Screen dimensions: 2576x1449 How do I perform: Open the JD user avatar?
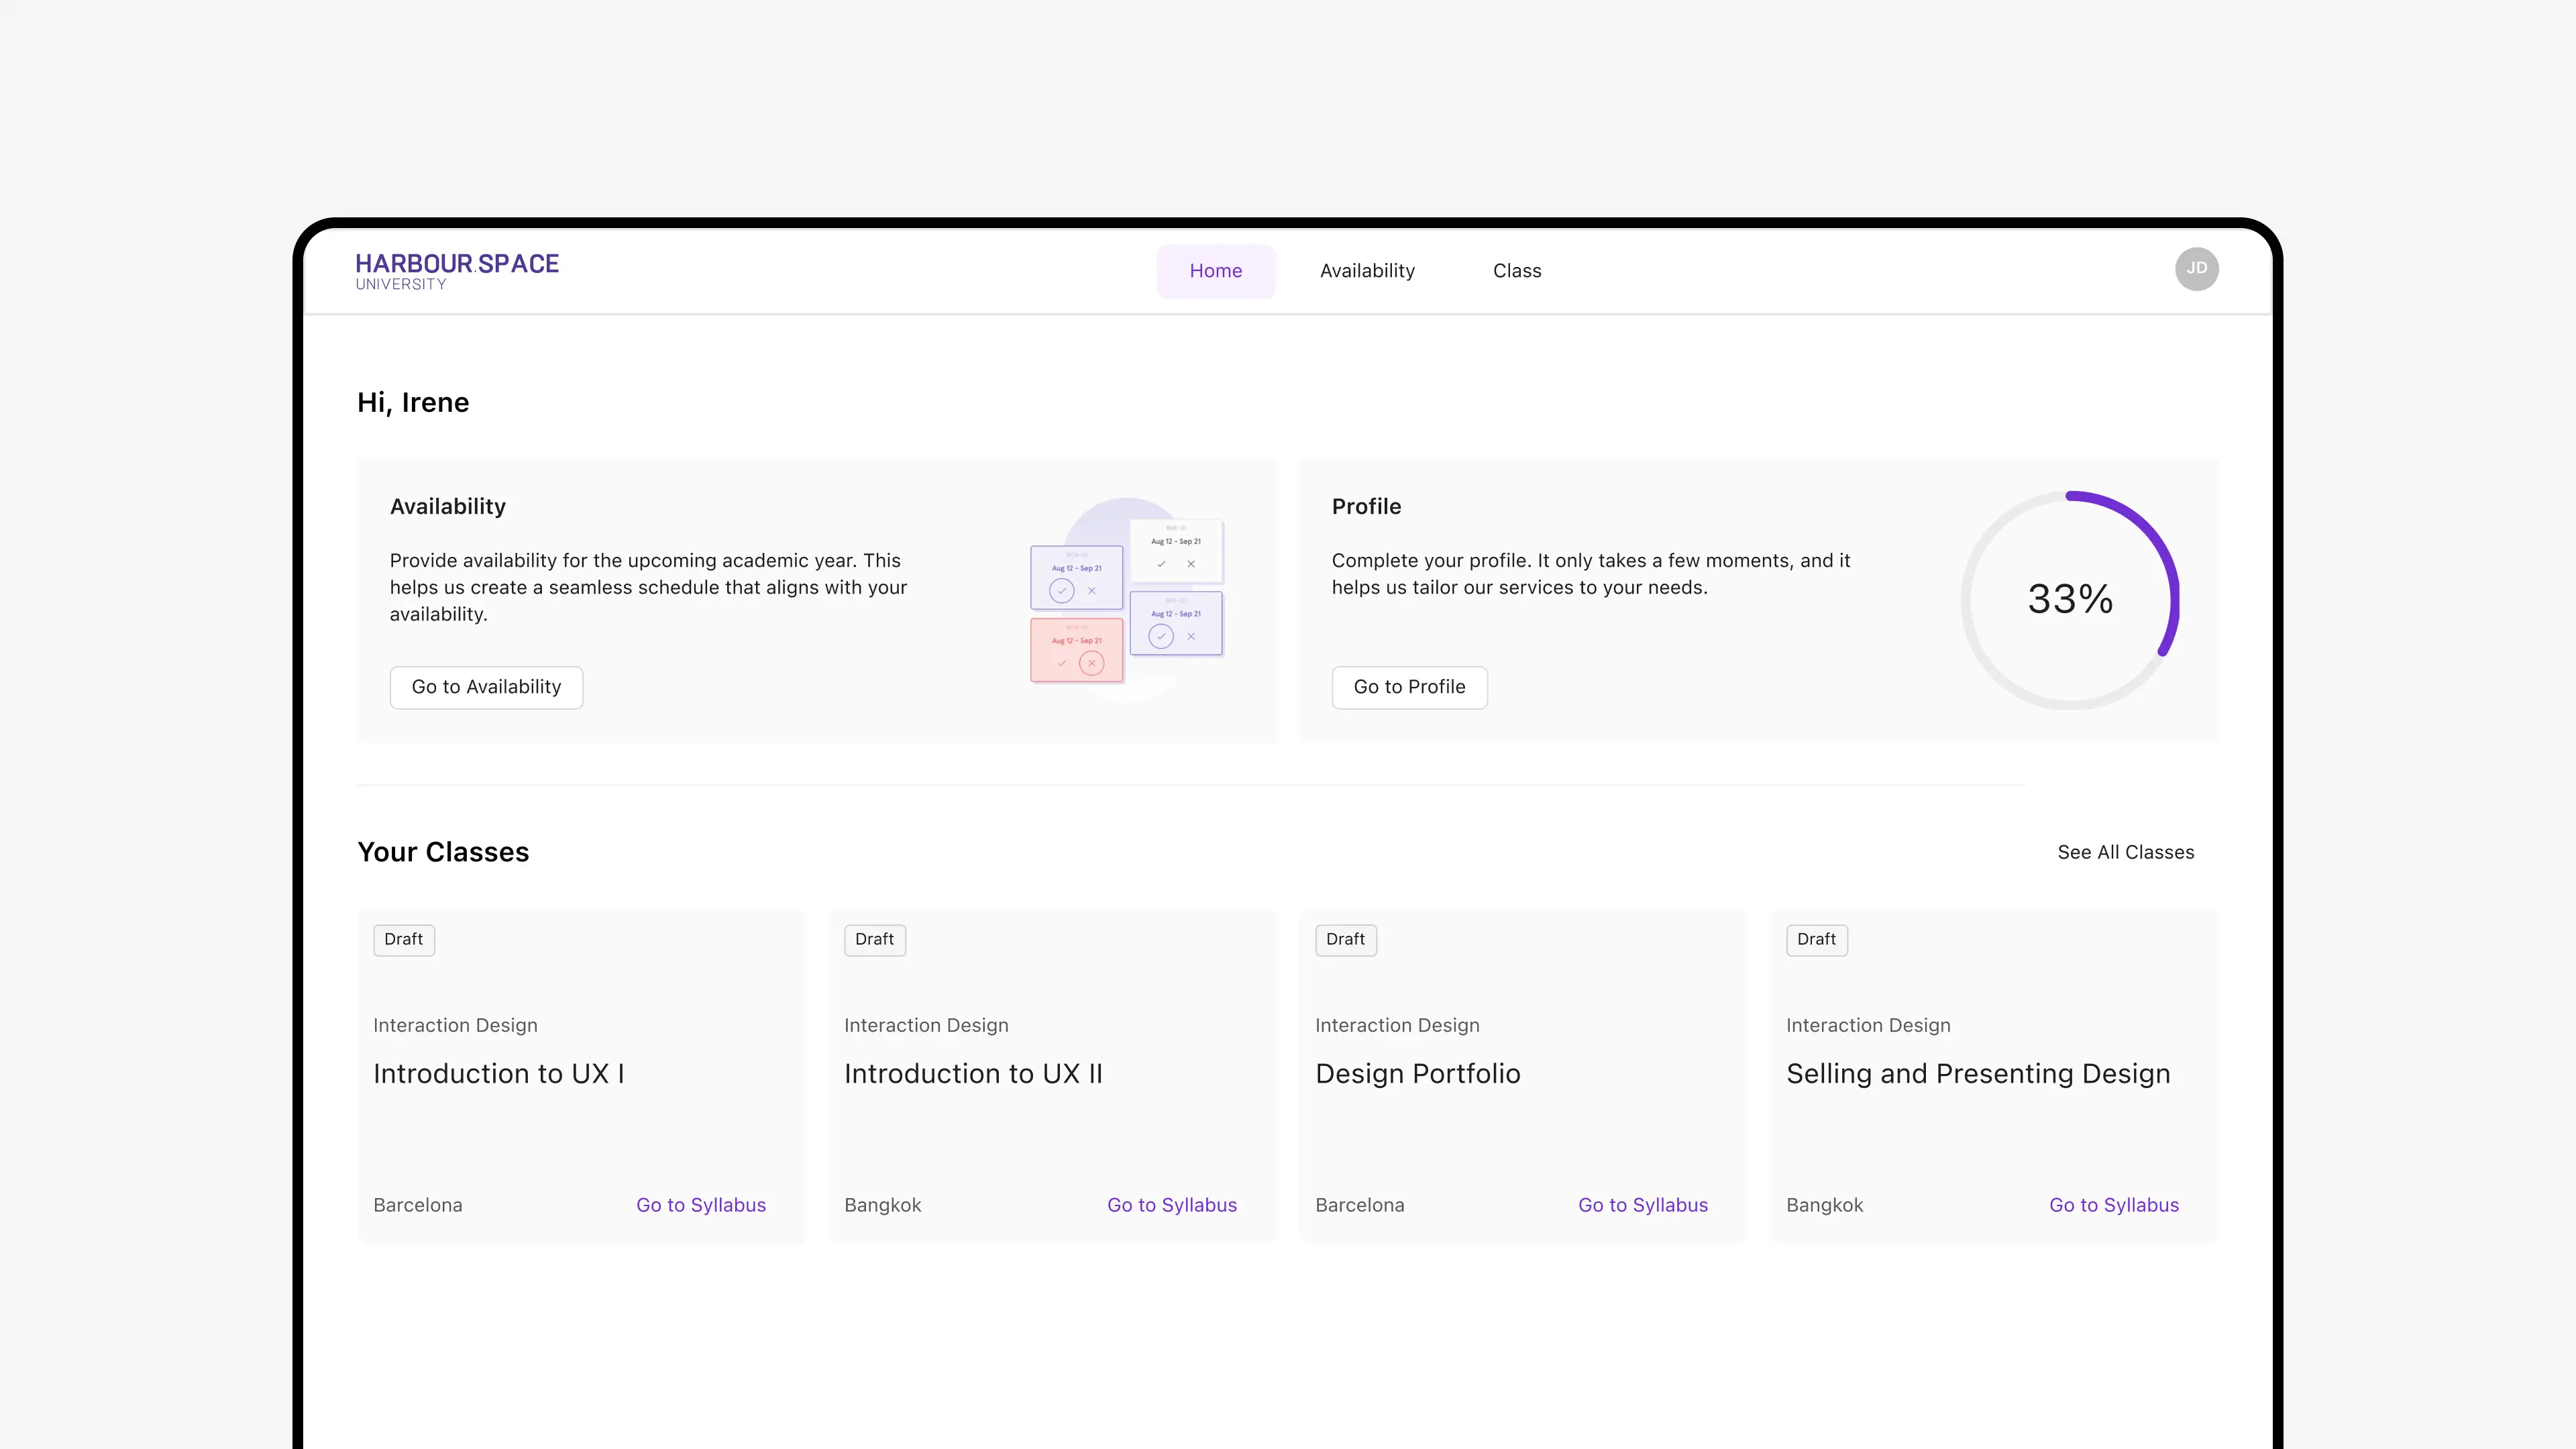(x=2196, y=269)
